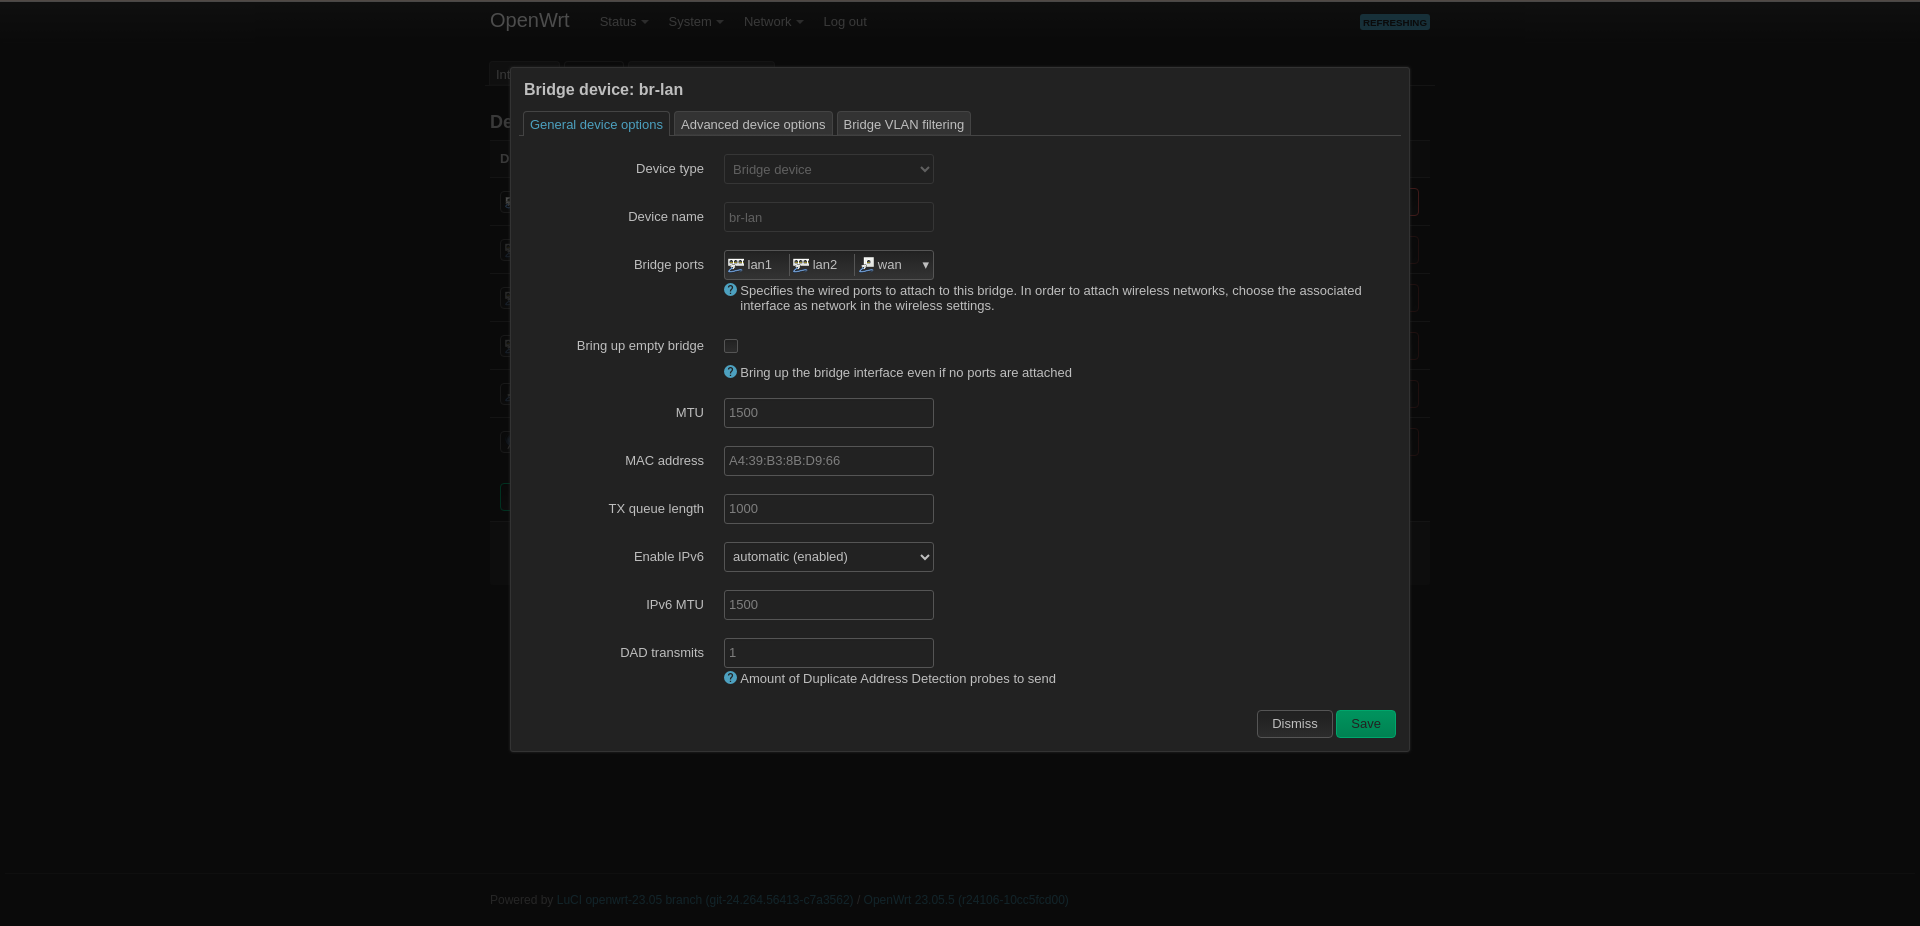Click the lan1 port icon in Bridge ports
Screen dimensions: 1920x926
tap(736, 265)
